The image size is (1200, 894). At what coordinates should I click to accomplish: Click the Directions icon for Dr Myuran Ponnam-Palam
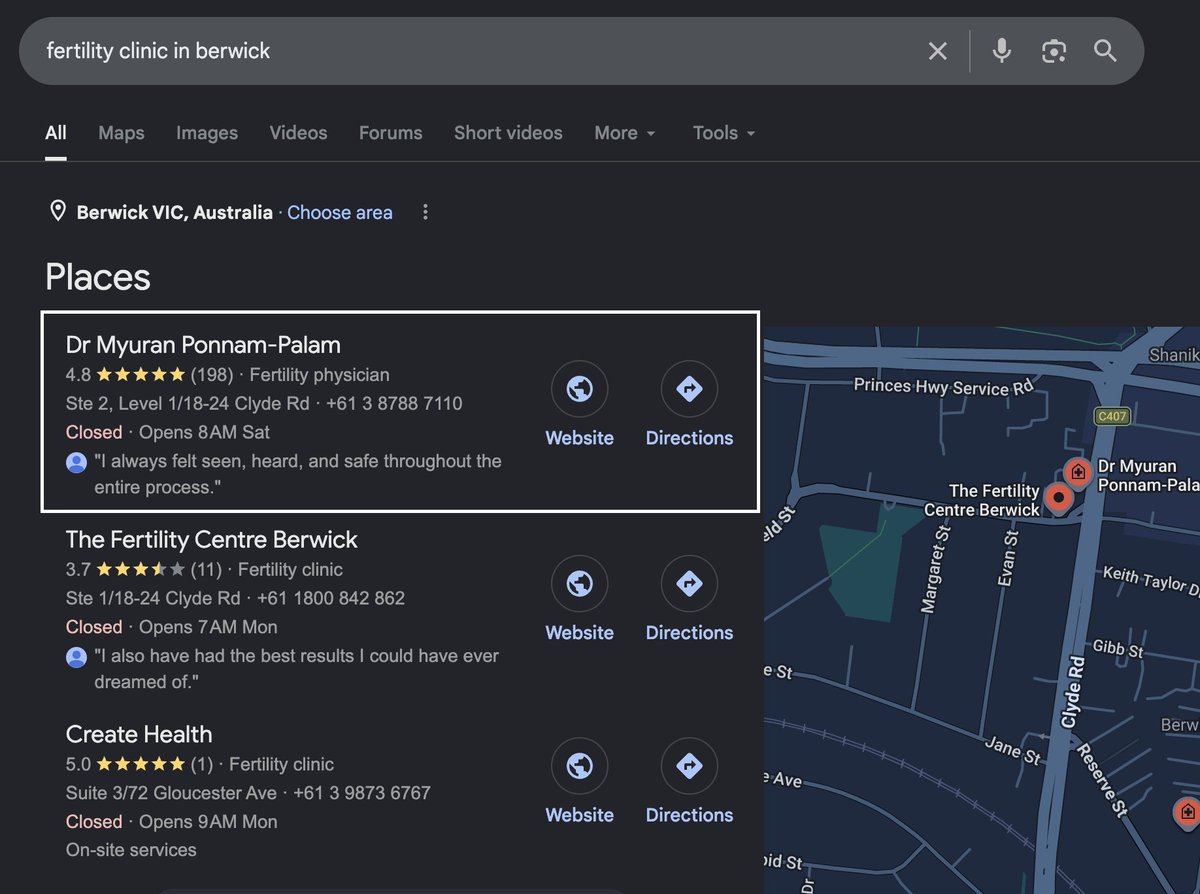[x=689, y=388]
